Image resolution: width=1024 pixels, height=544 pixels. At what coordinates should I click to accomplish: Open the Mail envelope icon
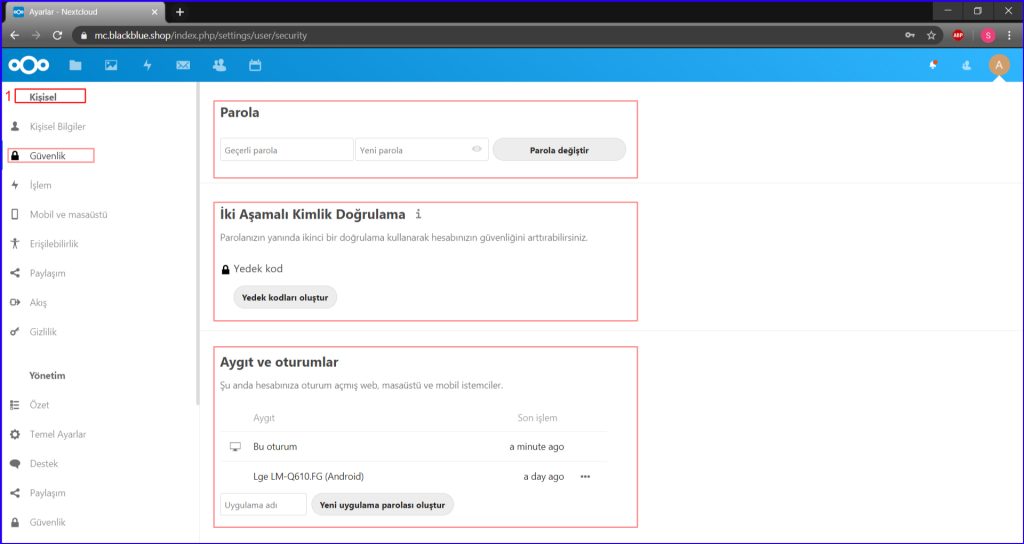(x=184, y=65)
